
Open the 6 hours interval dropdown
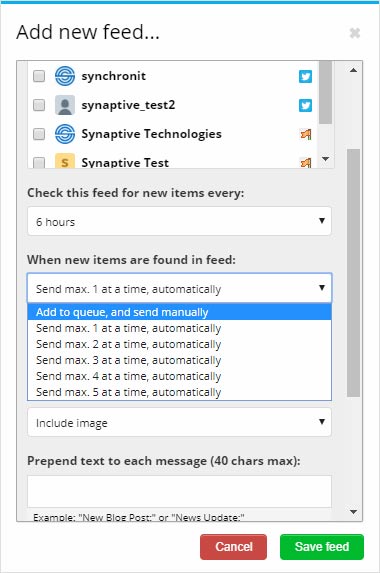179,221
